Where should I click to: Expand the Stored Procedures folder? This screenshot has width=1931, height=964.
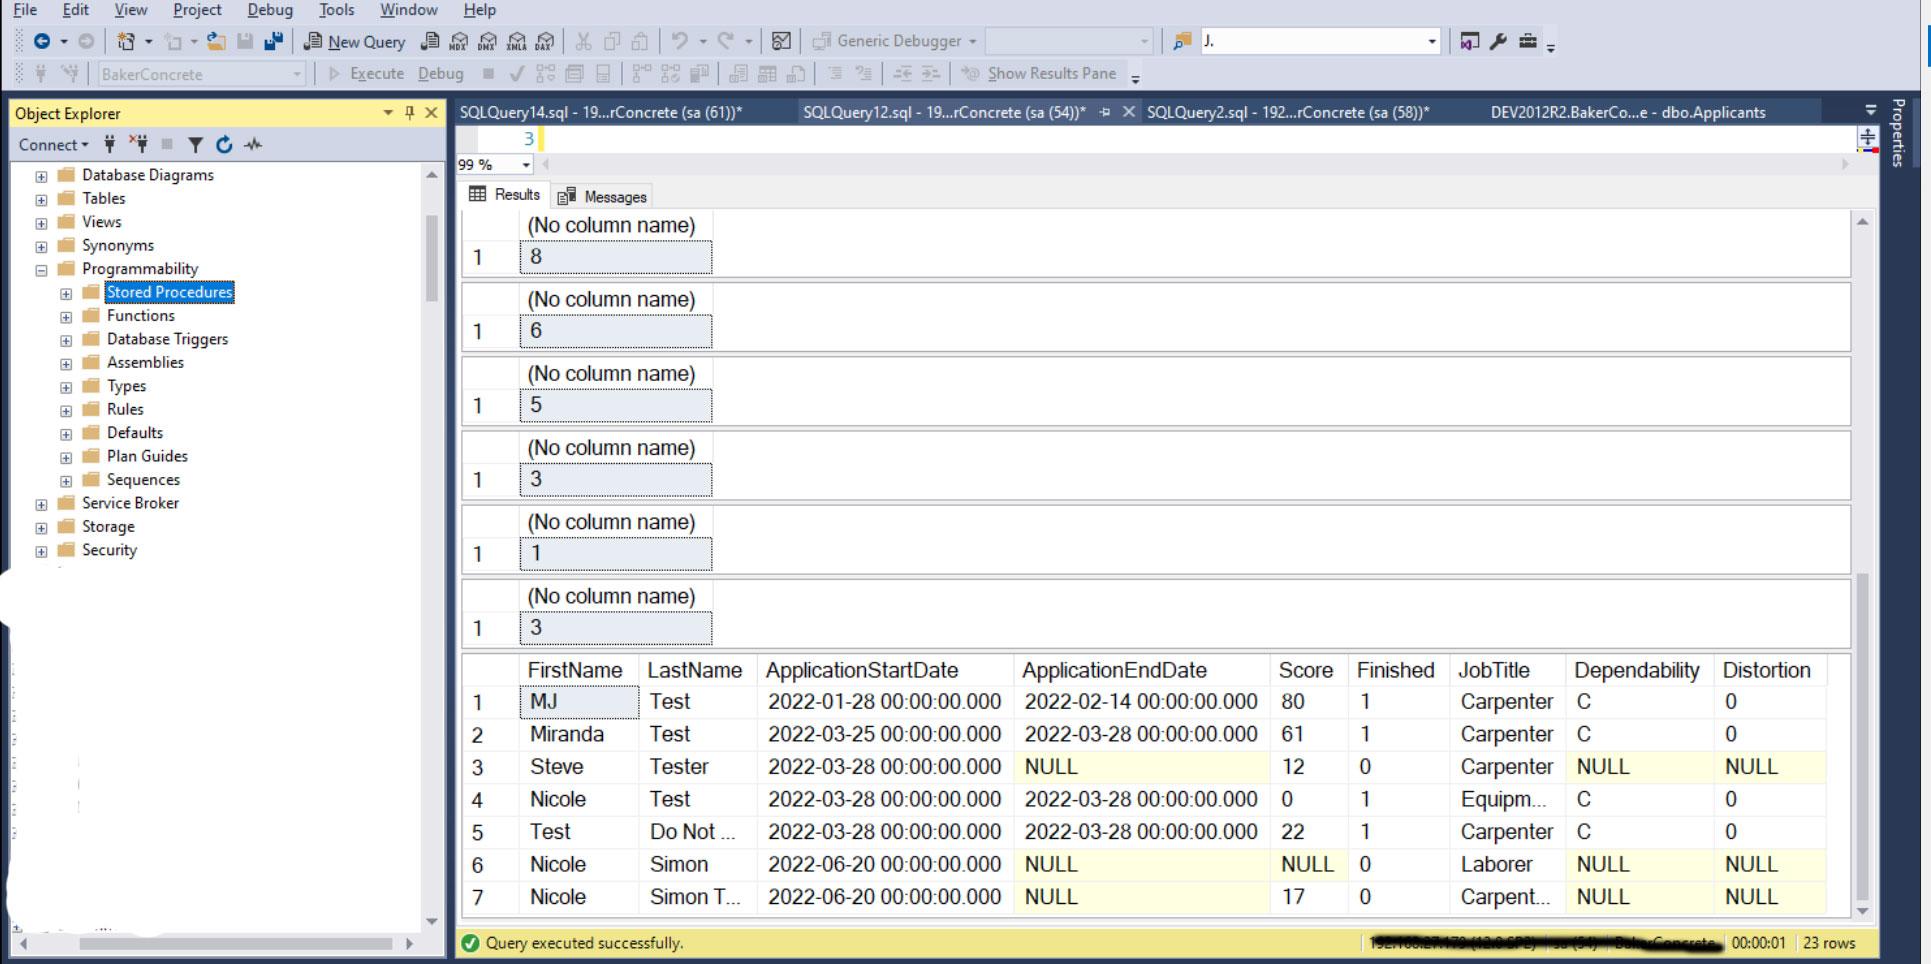pyautogui.click(x=66, y=293)
